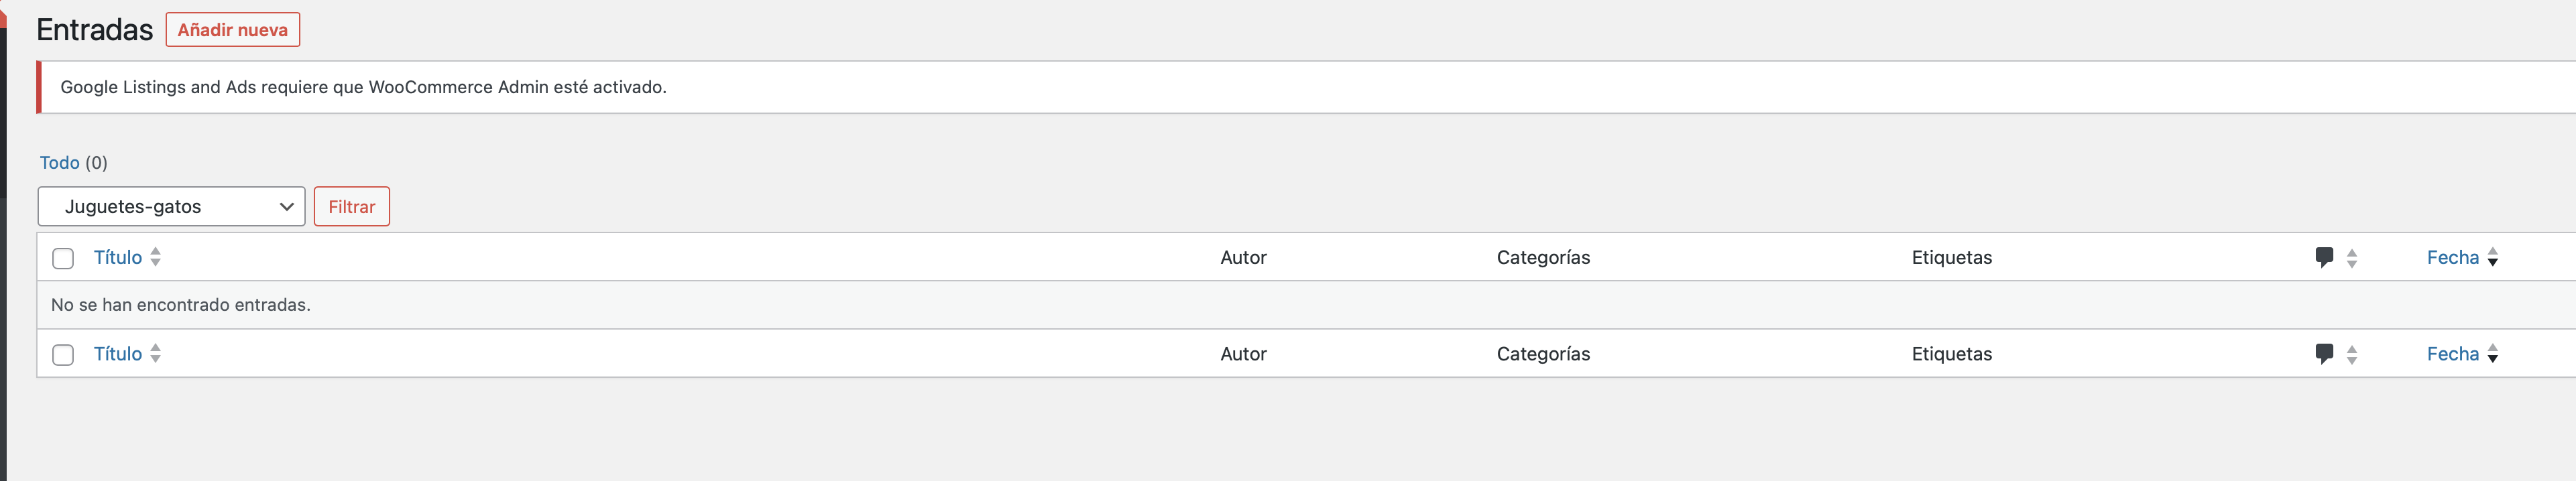Click the Todo filter link
Screen dimensions: 2576x481
coord(59,162)
